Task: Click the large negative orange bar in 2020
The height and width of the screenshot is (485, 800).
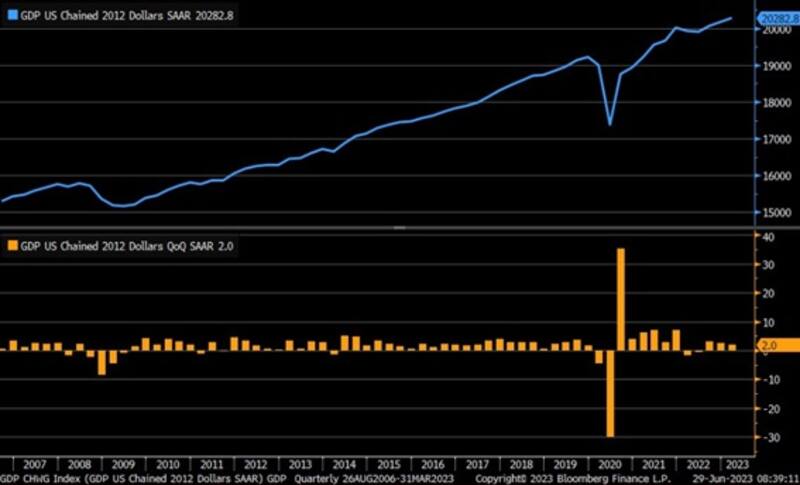Action: coord(610,393)
